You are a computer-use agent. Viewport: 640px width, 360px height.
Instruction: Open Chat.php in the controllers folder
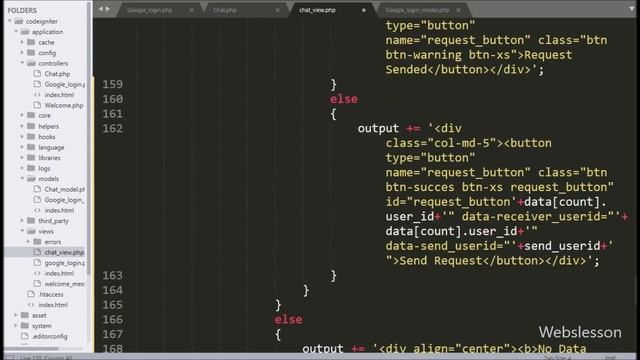[57, 74]
